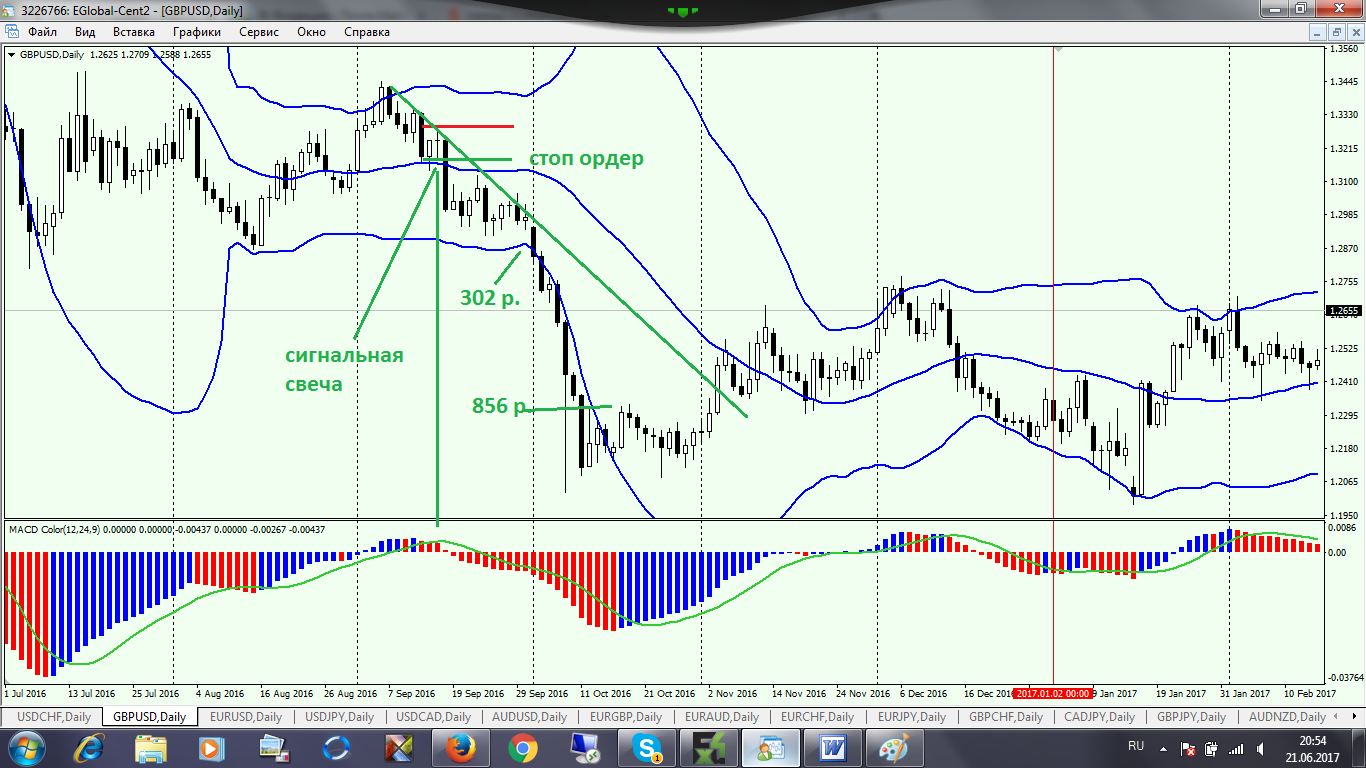Switch to the EURUSD,Daily chart tab
Screen dimensions: 1366x768
[247, 717]
